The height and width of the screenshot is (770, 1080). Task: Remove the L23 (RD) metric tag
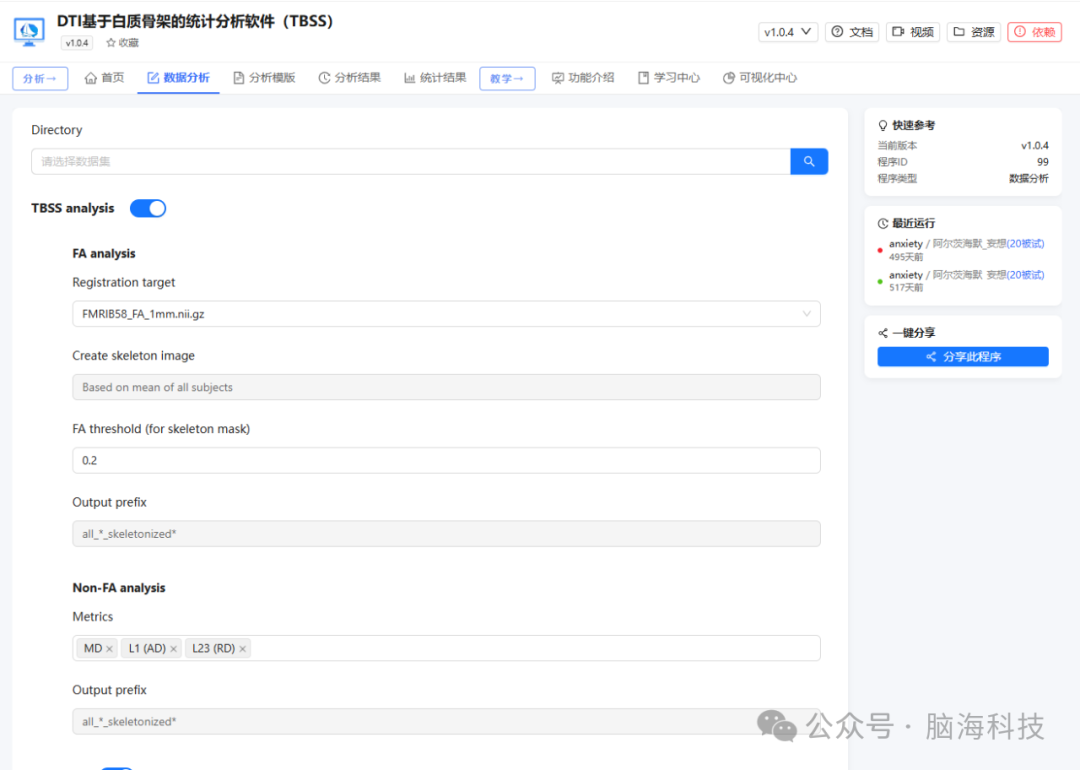242,649
